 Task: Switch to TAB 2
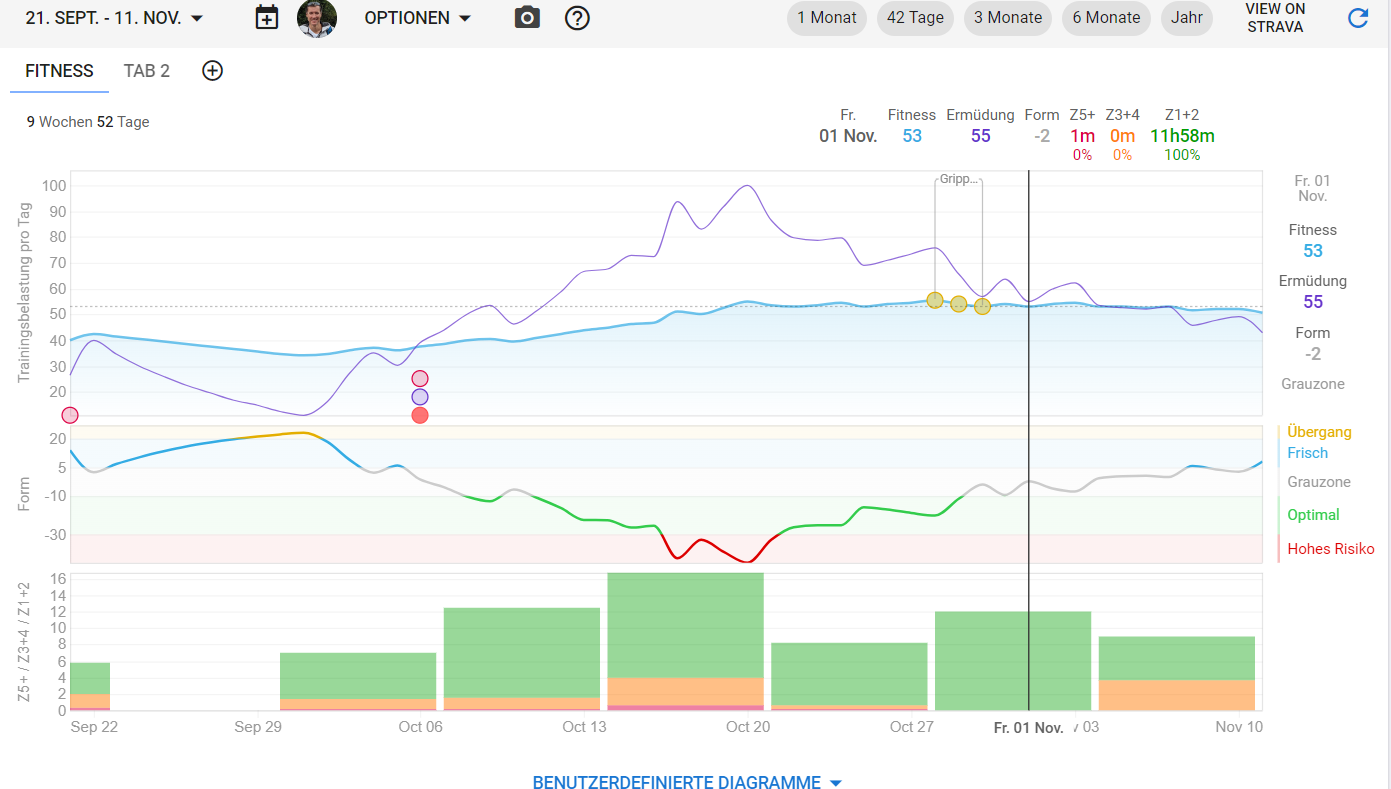click(147, 71)
